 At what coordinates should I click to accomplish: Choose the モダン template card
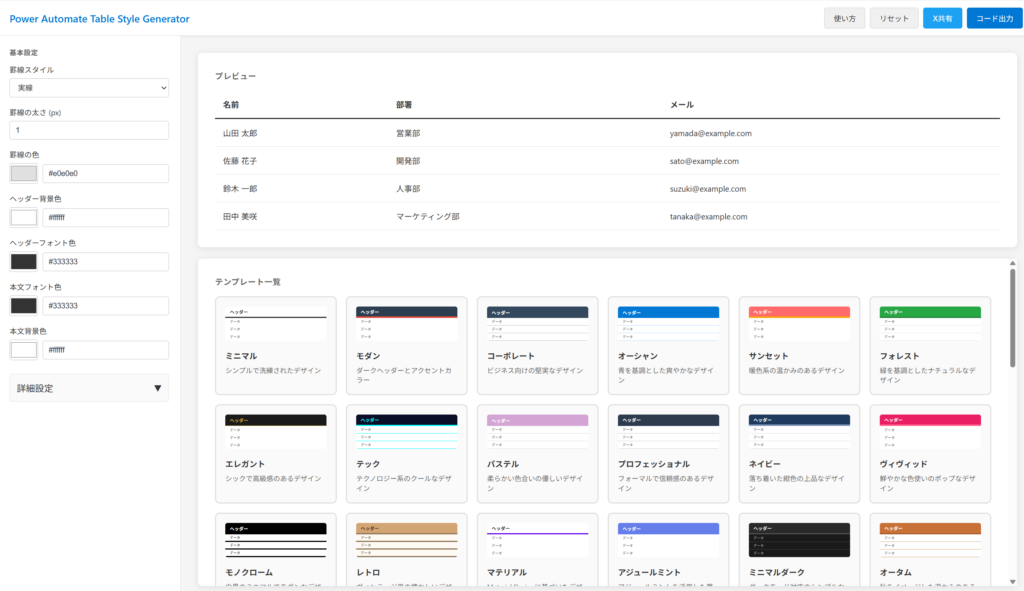[x=406, y=345]
